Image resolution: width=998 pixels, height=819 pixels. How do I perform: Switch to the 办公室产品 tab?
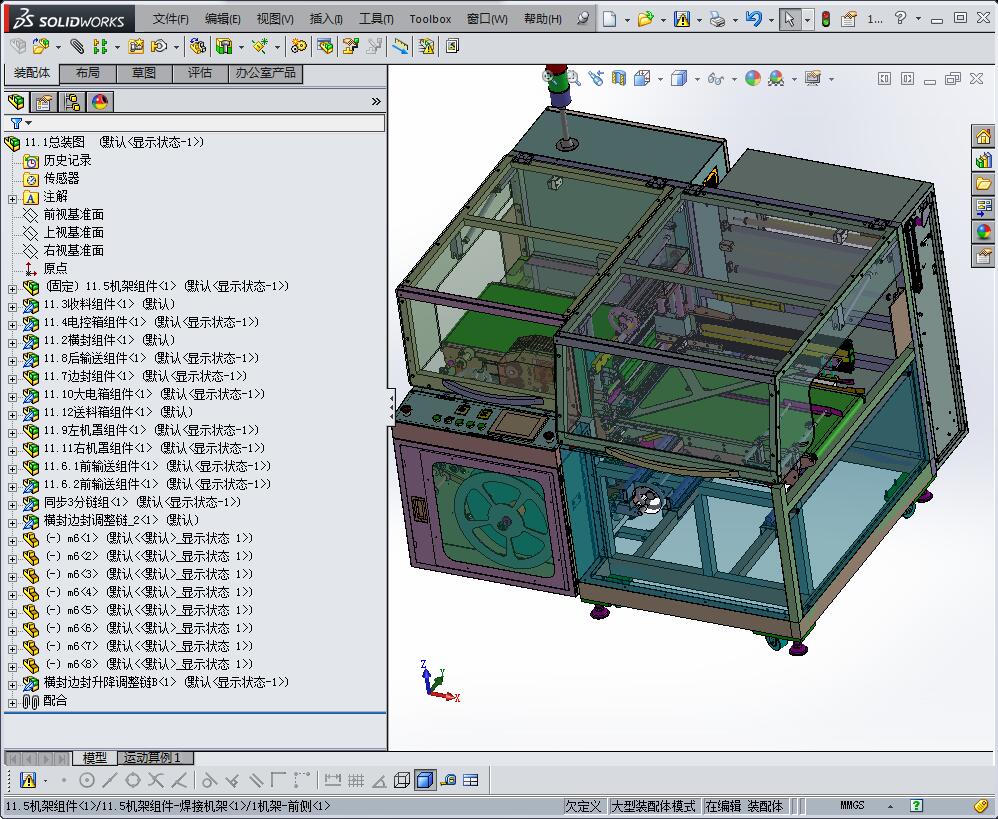[x=265, y=73]
